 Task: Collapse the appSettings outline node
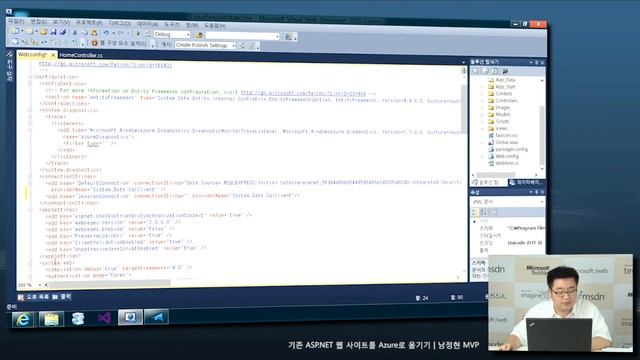pyautogui.click(x=30, y=210)
